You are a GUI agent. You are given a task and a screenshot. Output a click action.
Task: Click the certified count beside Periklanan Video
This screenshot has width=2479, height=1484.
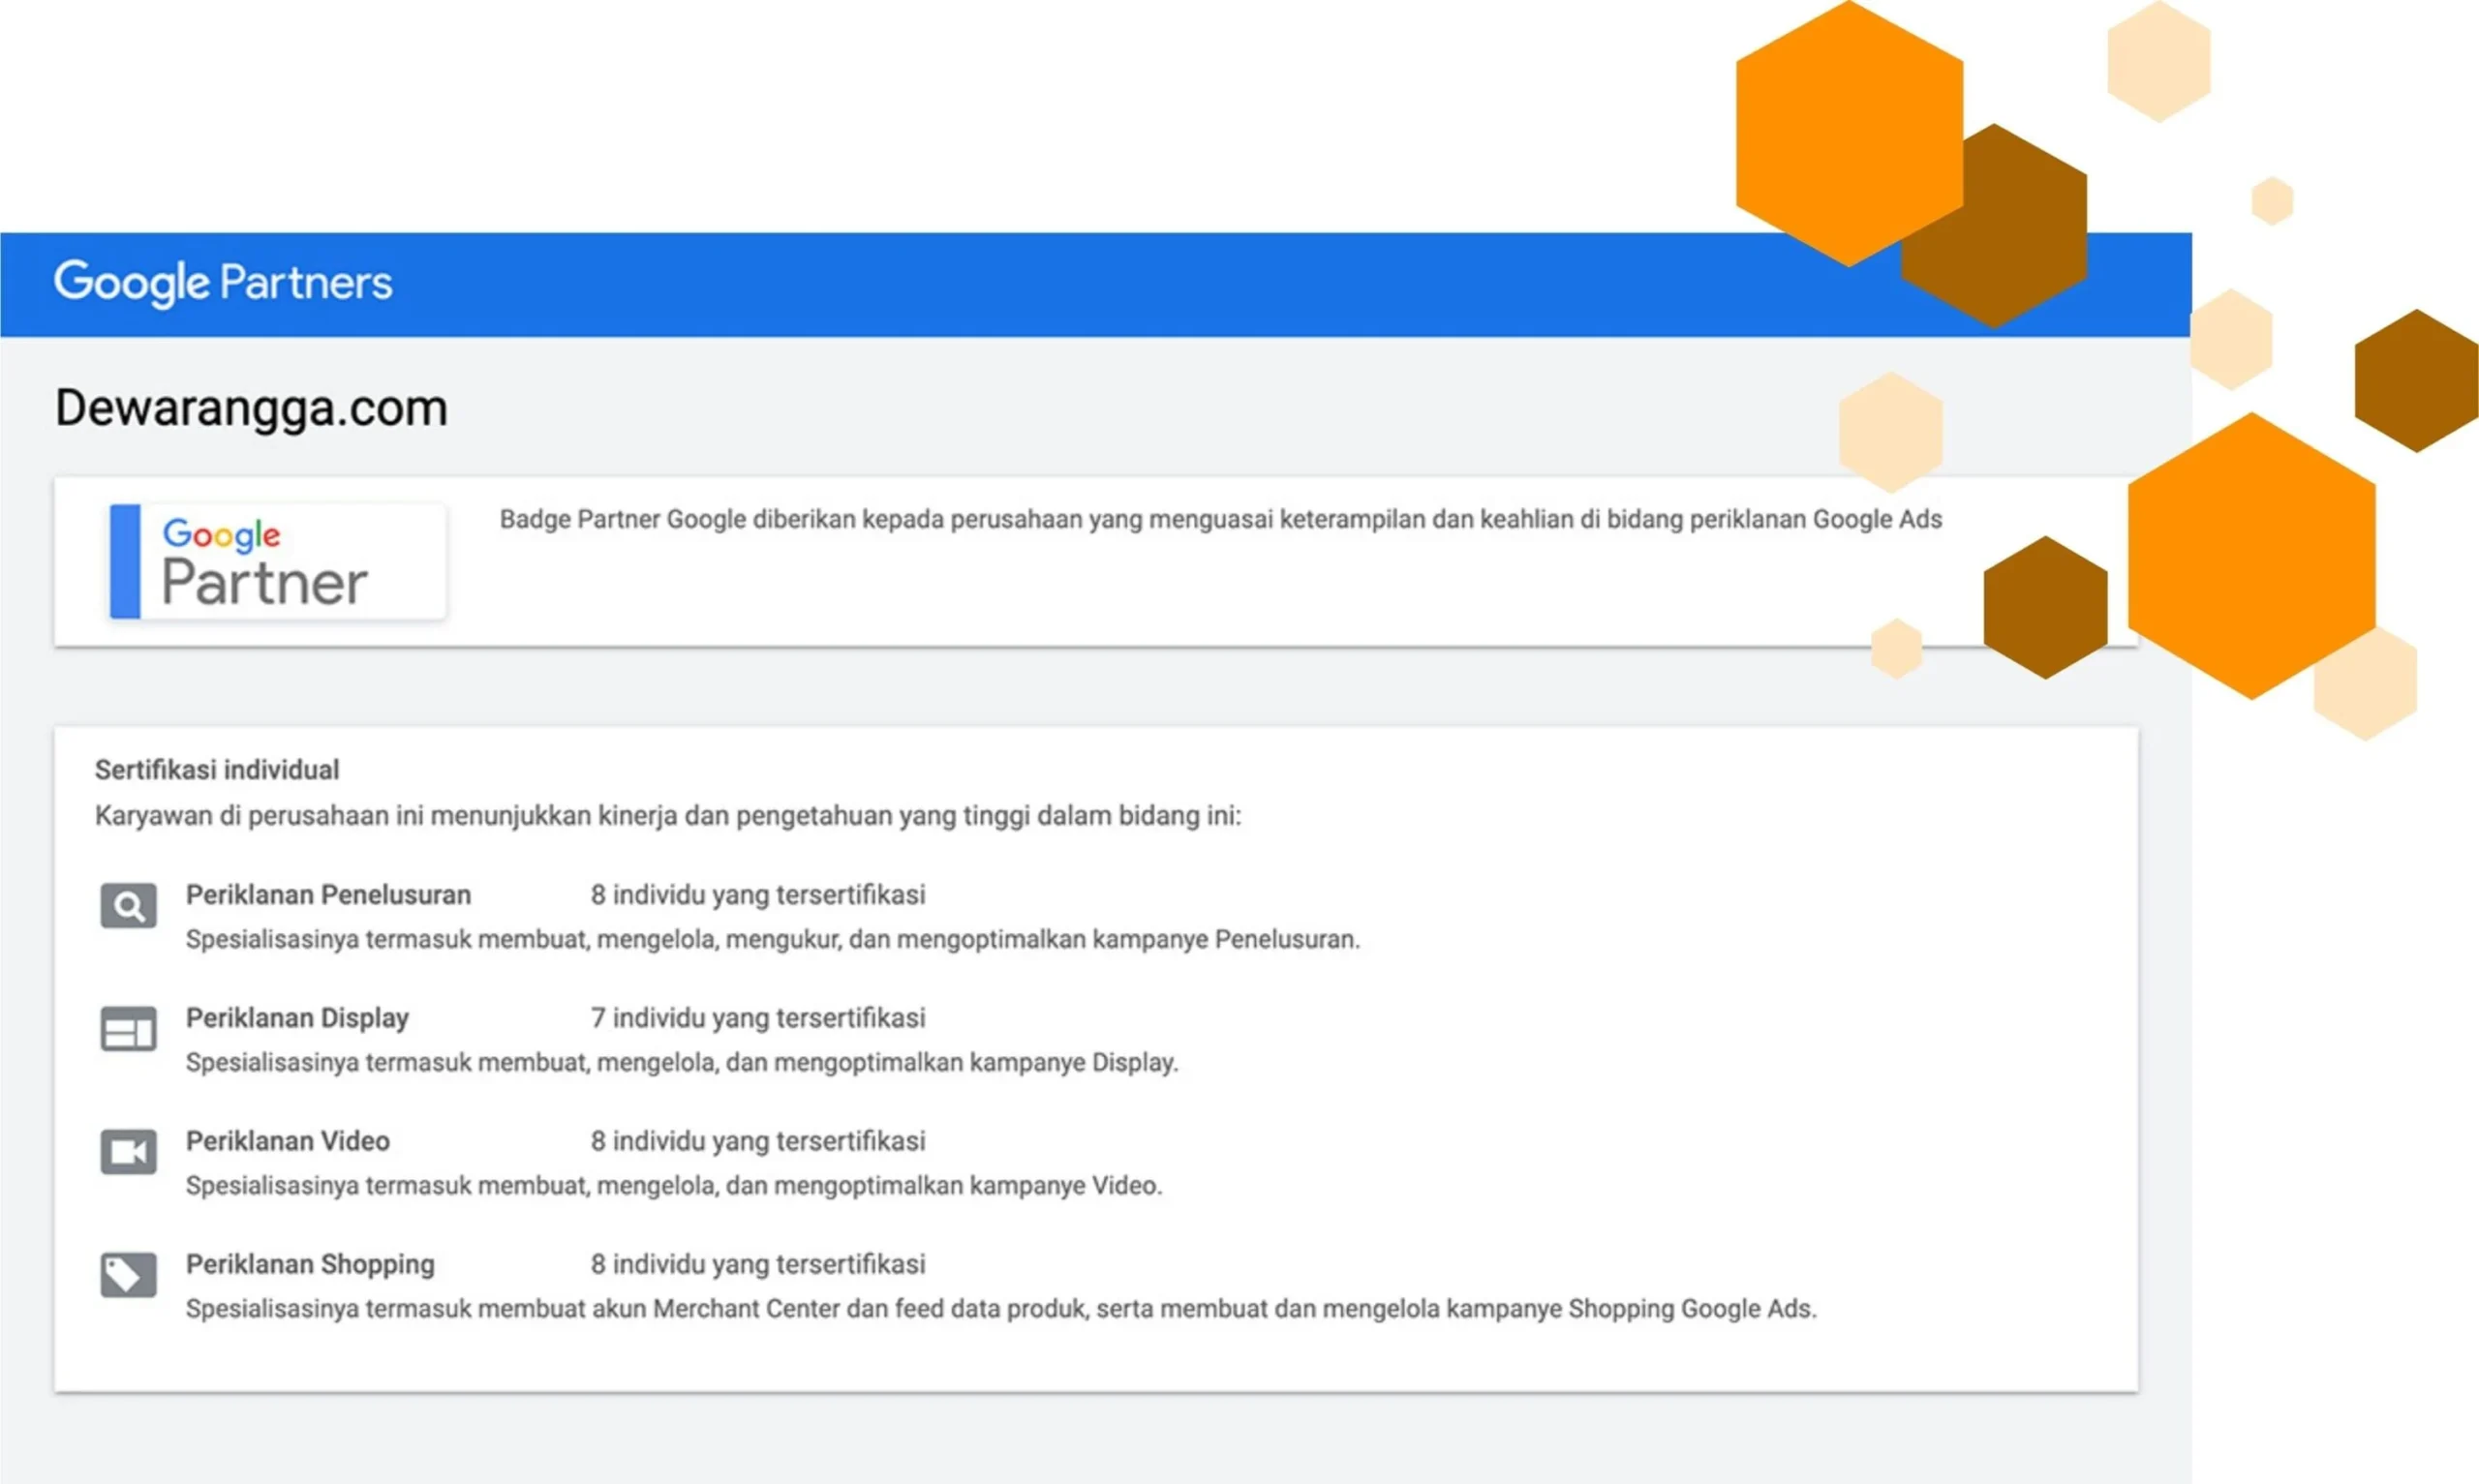click(757, 1141)
